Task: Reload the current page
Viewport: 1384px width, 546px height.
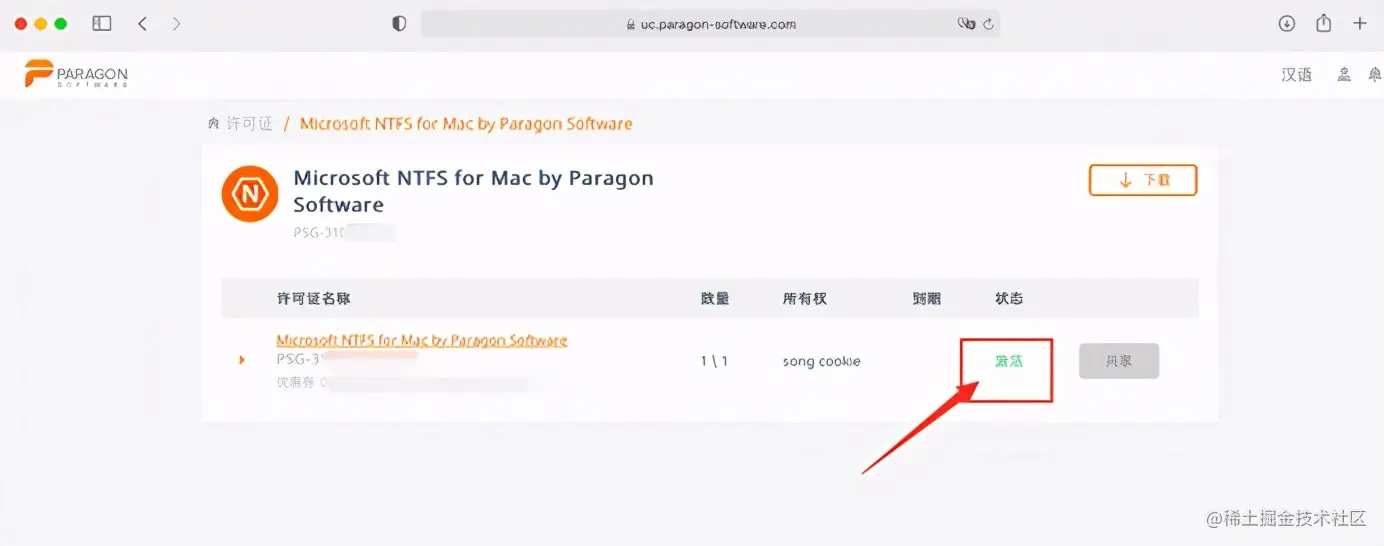Action: coord(988,24)
